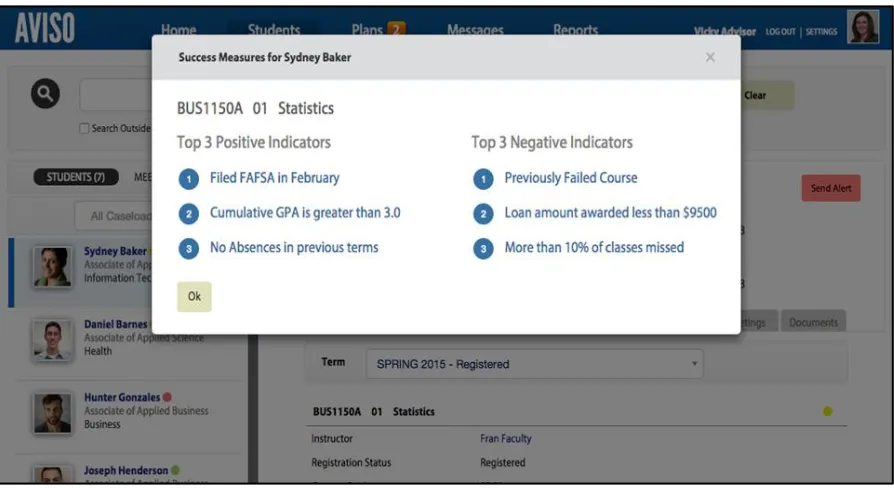Expand the All Caseload filter dropdown
Screen dimensions: 894x488
pyautogui.click(x=114, y=216)
